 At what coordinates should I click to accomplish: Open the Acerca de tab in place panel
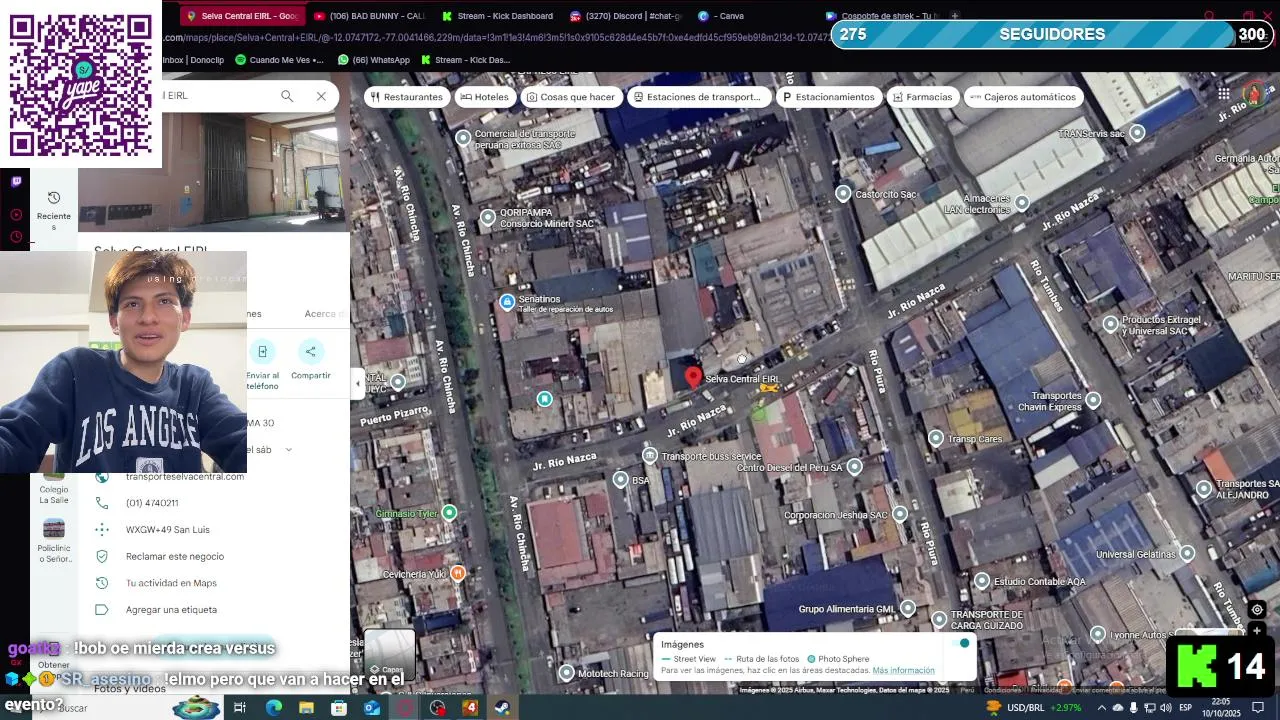coord(326,314)
